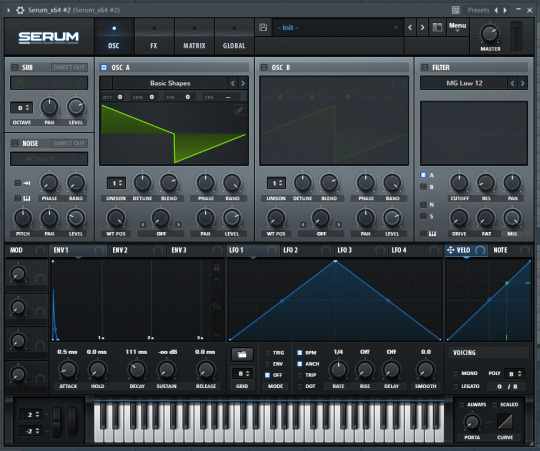Click the SUB DIRECT OUT button
Screen dimensions: 540x451
[x=69, y=67]
